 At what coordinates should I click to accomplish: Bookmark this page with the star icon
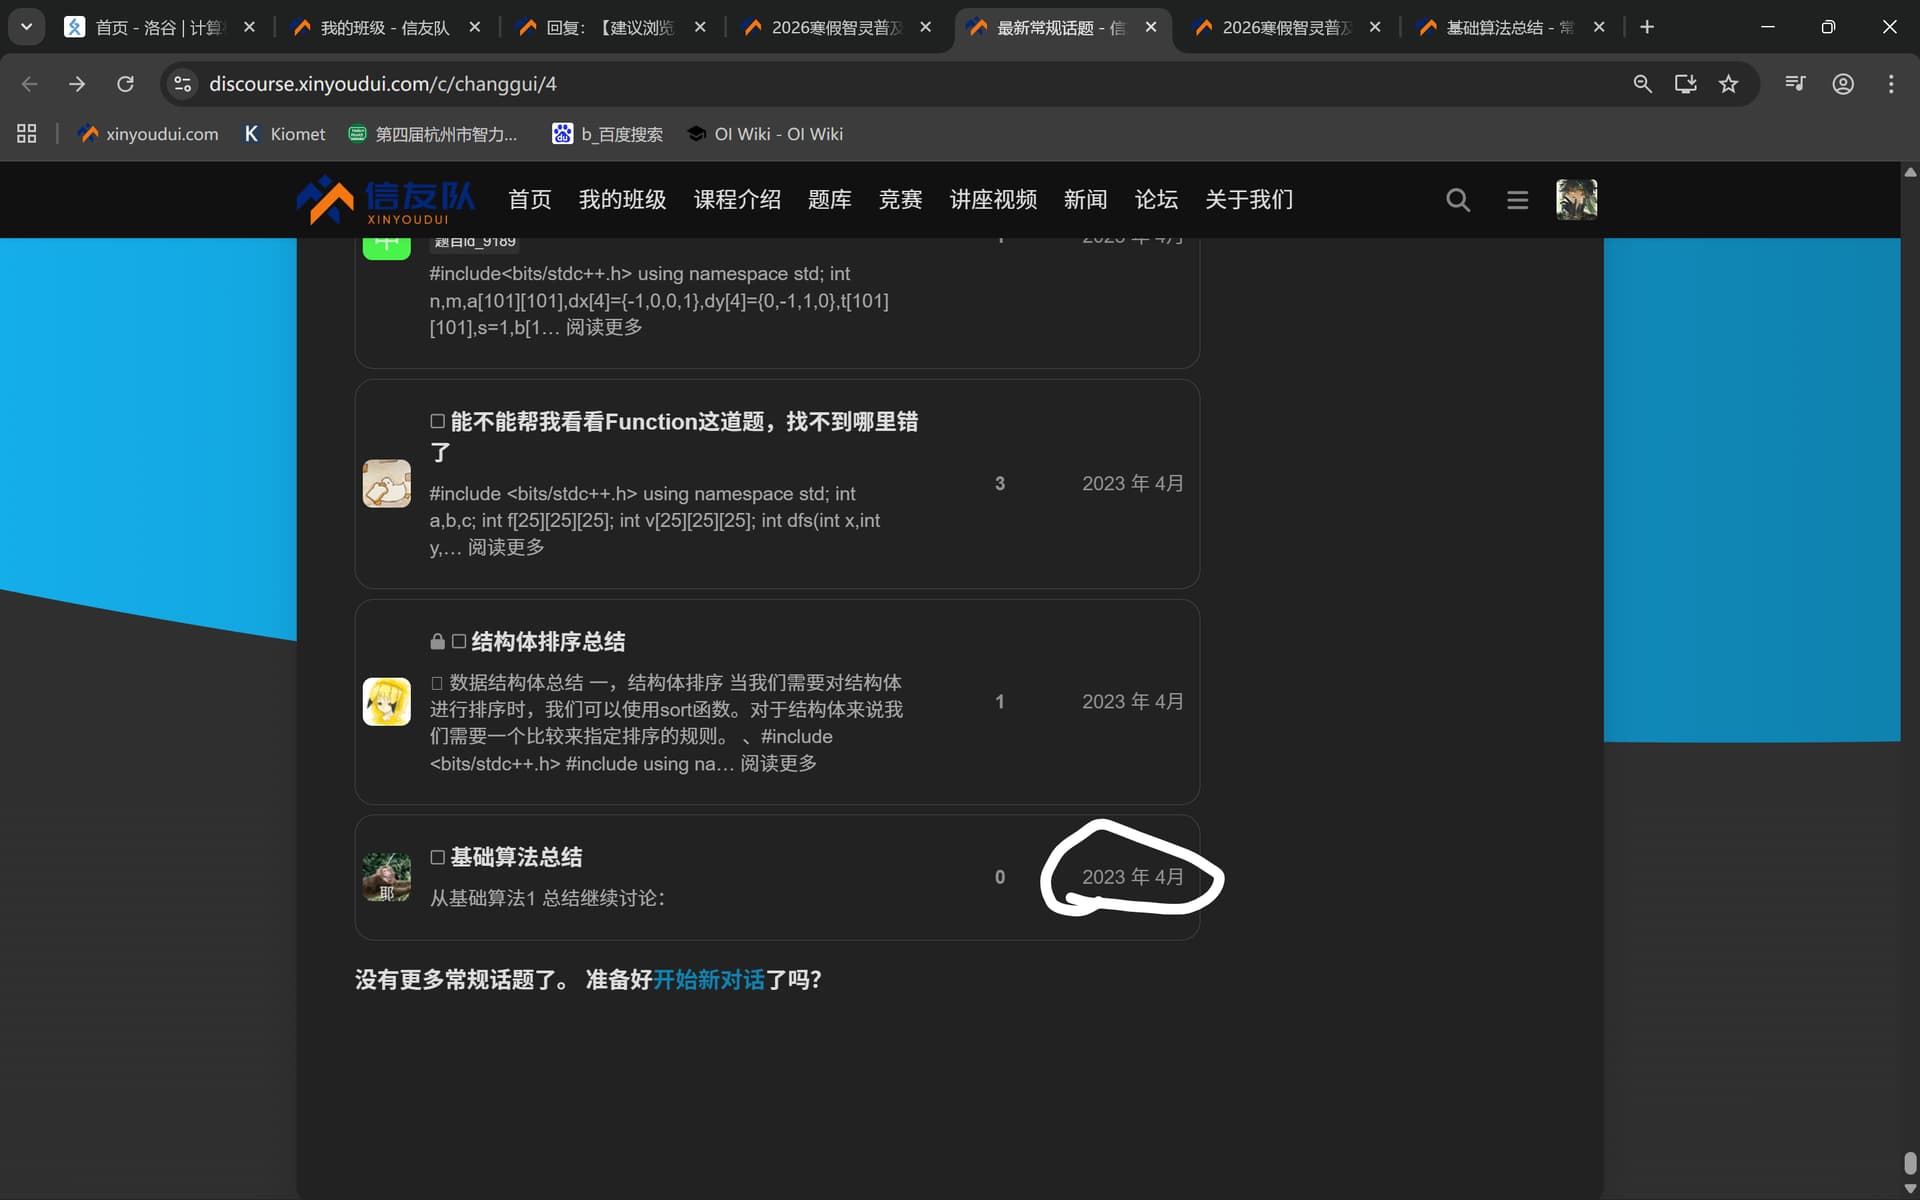pos(1729,84)
